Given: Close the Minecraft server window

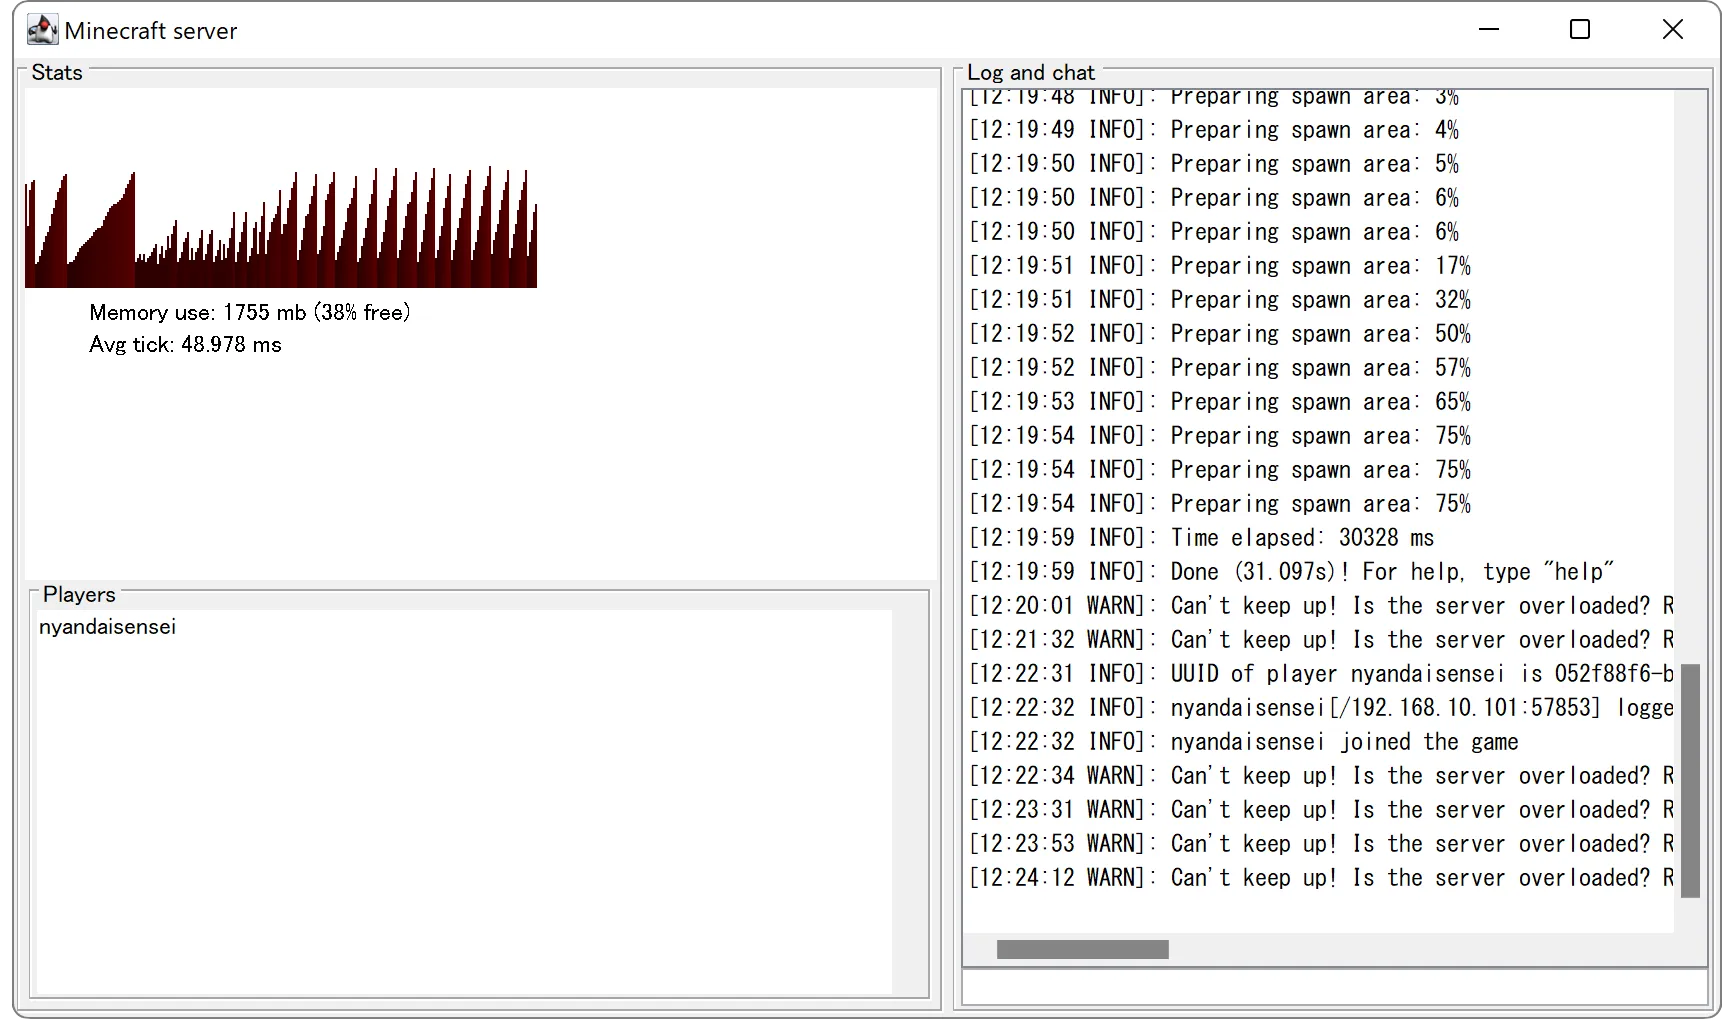Looking at the screenshot, I should pyautogui.click(x=1673, y=30).
